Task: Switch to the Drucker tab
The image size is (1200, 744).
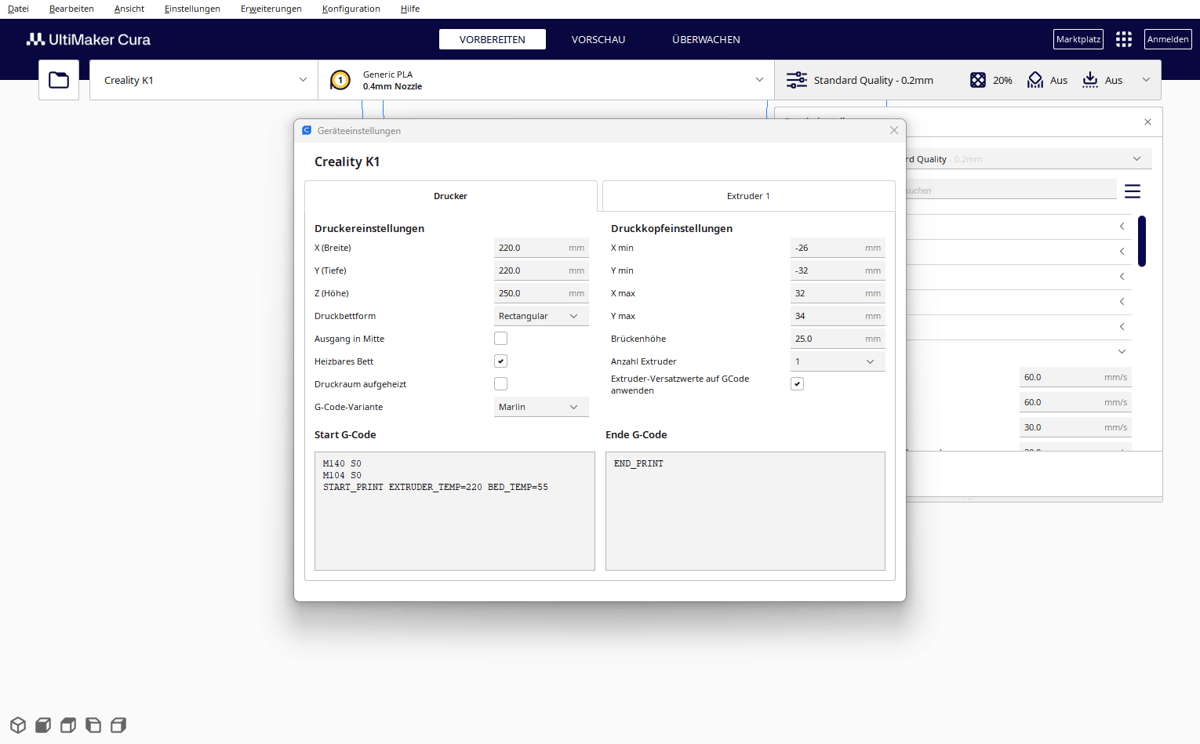Action: pos(451,196)
